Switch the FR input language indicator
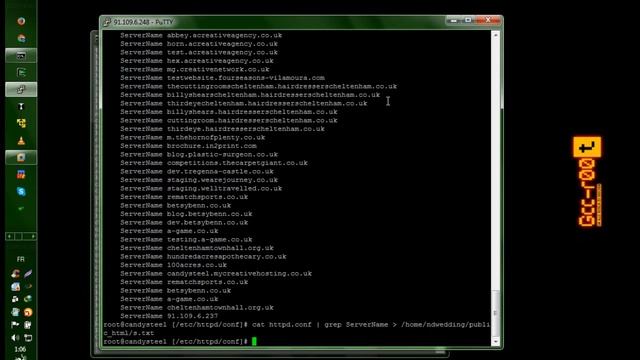The height and width of the screenshot is (360, 640). 21,259
